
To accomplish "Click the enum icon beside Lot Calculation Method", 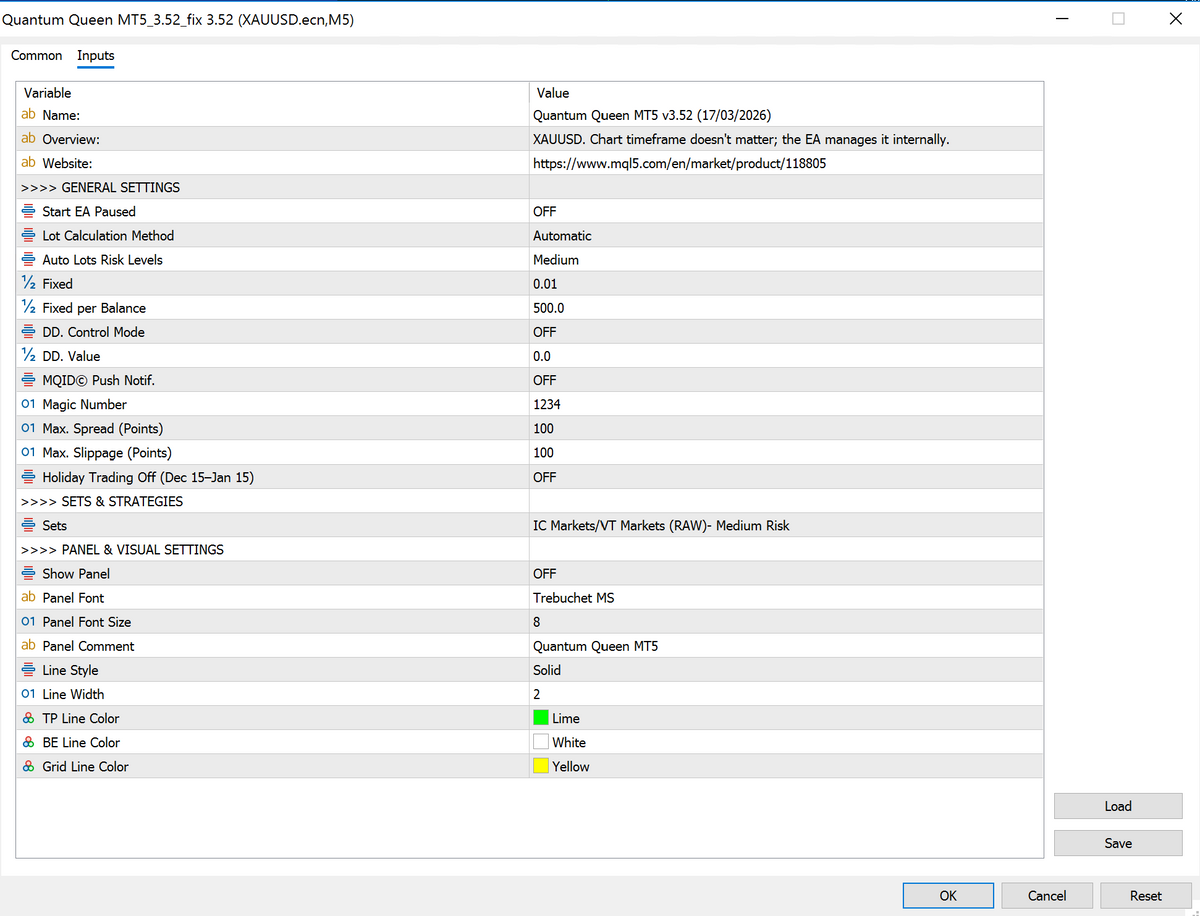I will 28,236.
